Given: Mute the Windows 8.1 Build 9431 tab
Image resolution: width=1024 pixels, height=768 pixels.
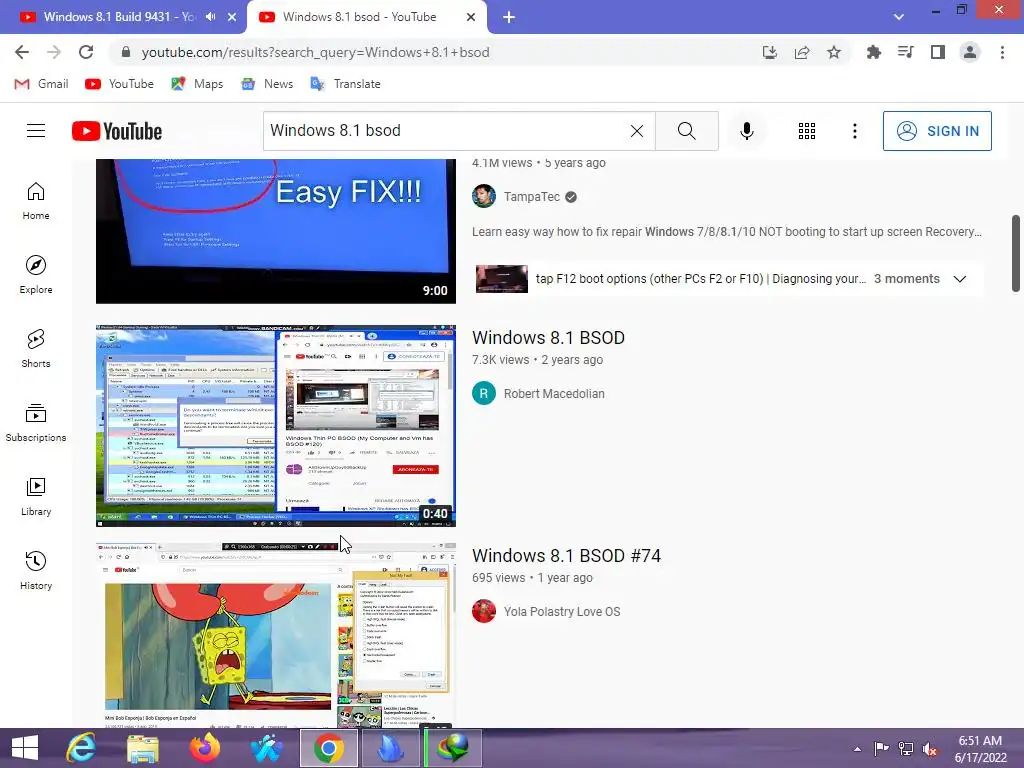Looking at the screenshot, I should pyautogui.click(x=210, y=17).
